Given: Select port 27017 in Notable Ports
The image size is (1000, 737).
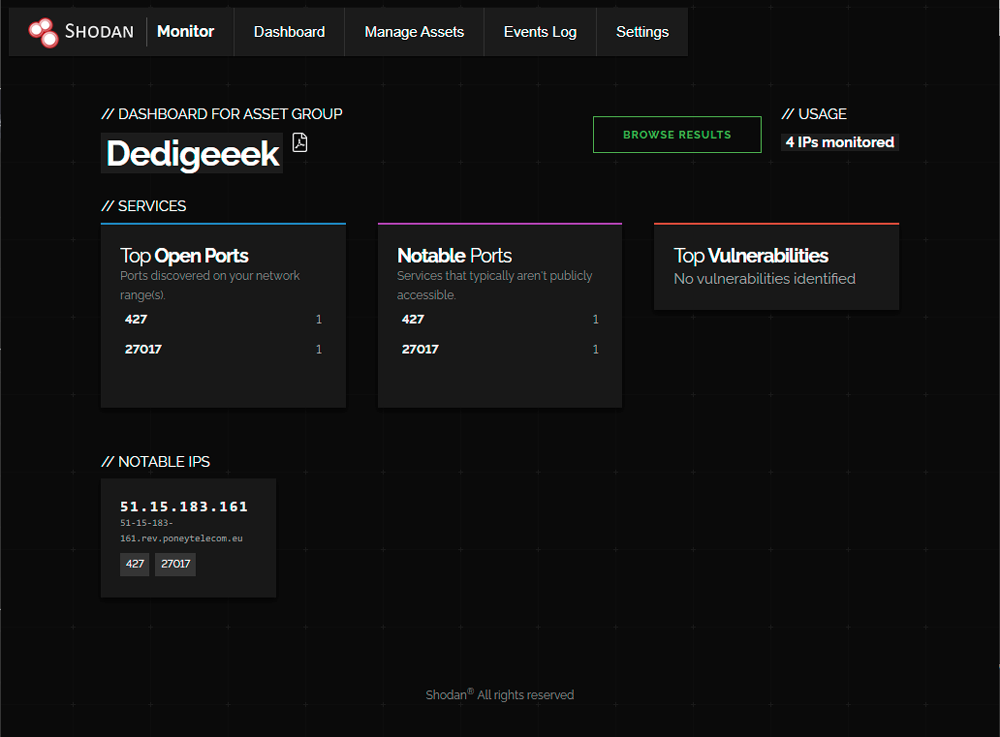Looking at the screenshot, I should tap(420, 349).
